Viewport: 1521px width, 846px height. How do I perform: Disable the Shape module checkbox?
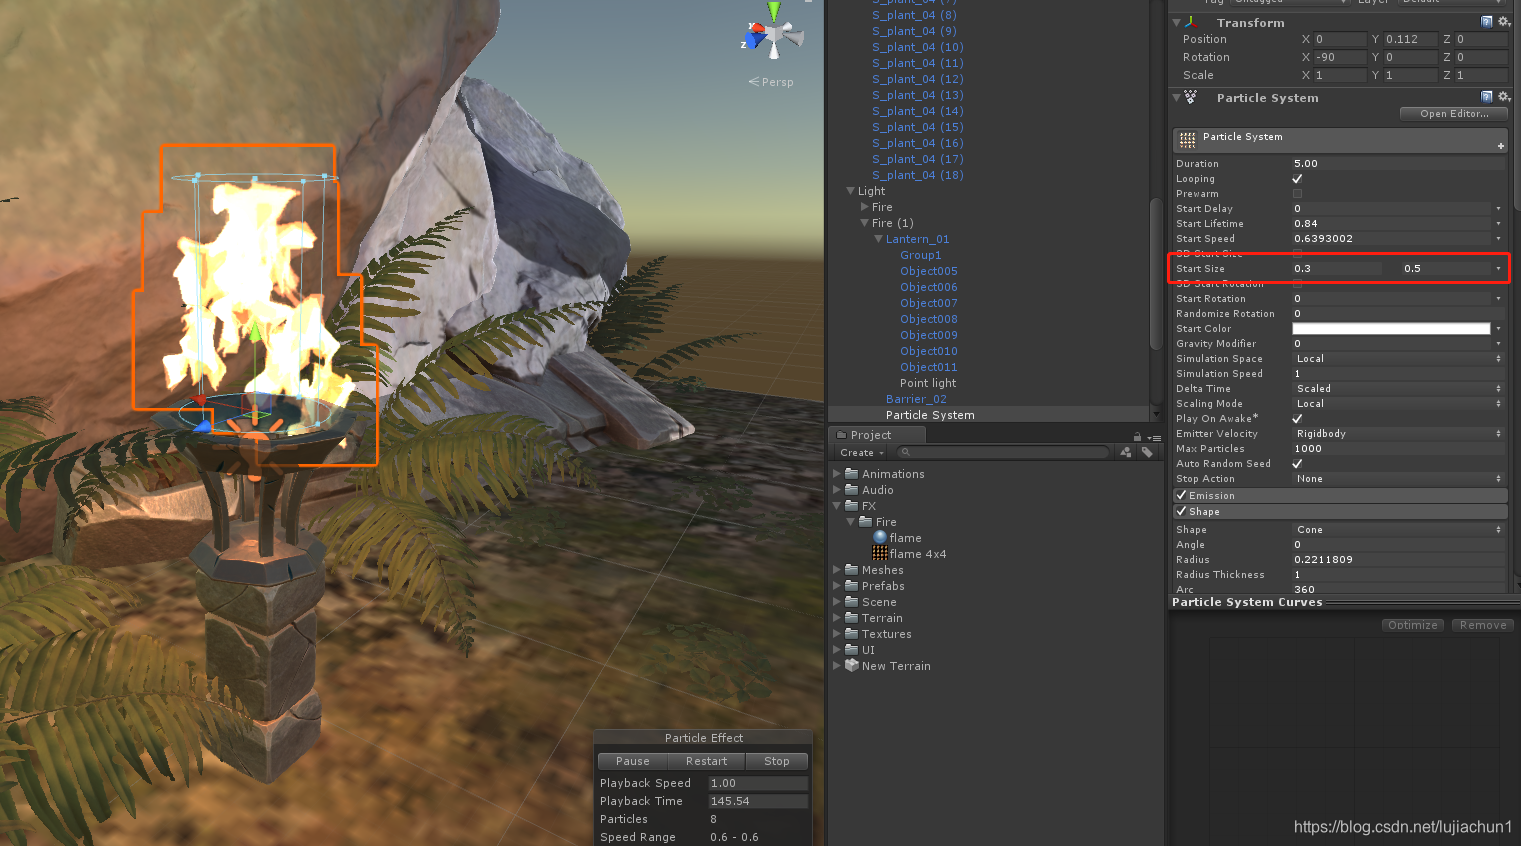1181,511
